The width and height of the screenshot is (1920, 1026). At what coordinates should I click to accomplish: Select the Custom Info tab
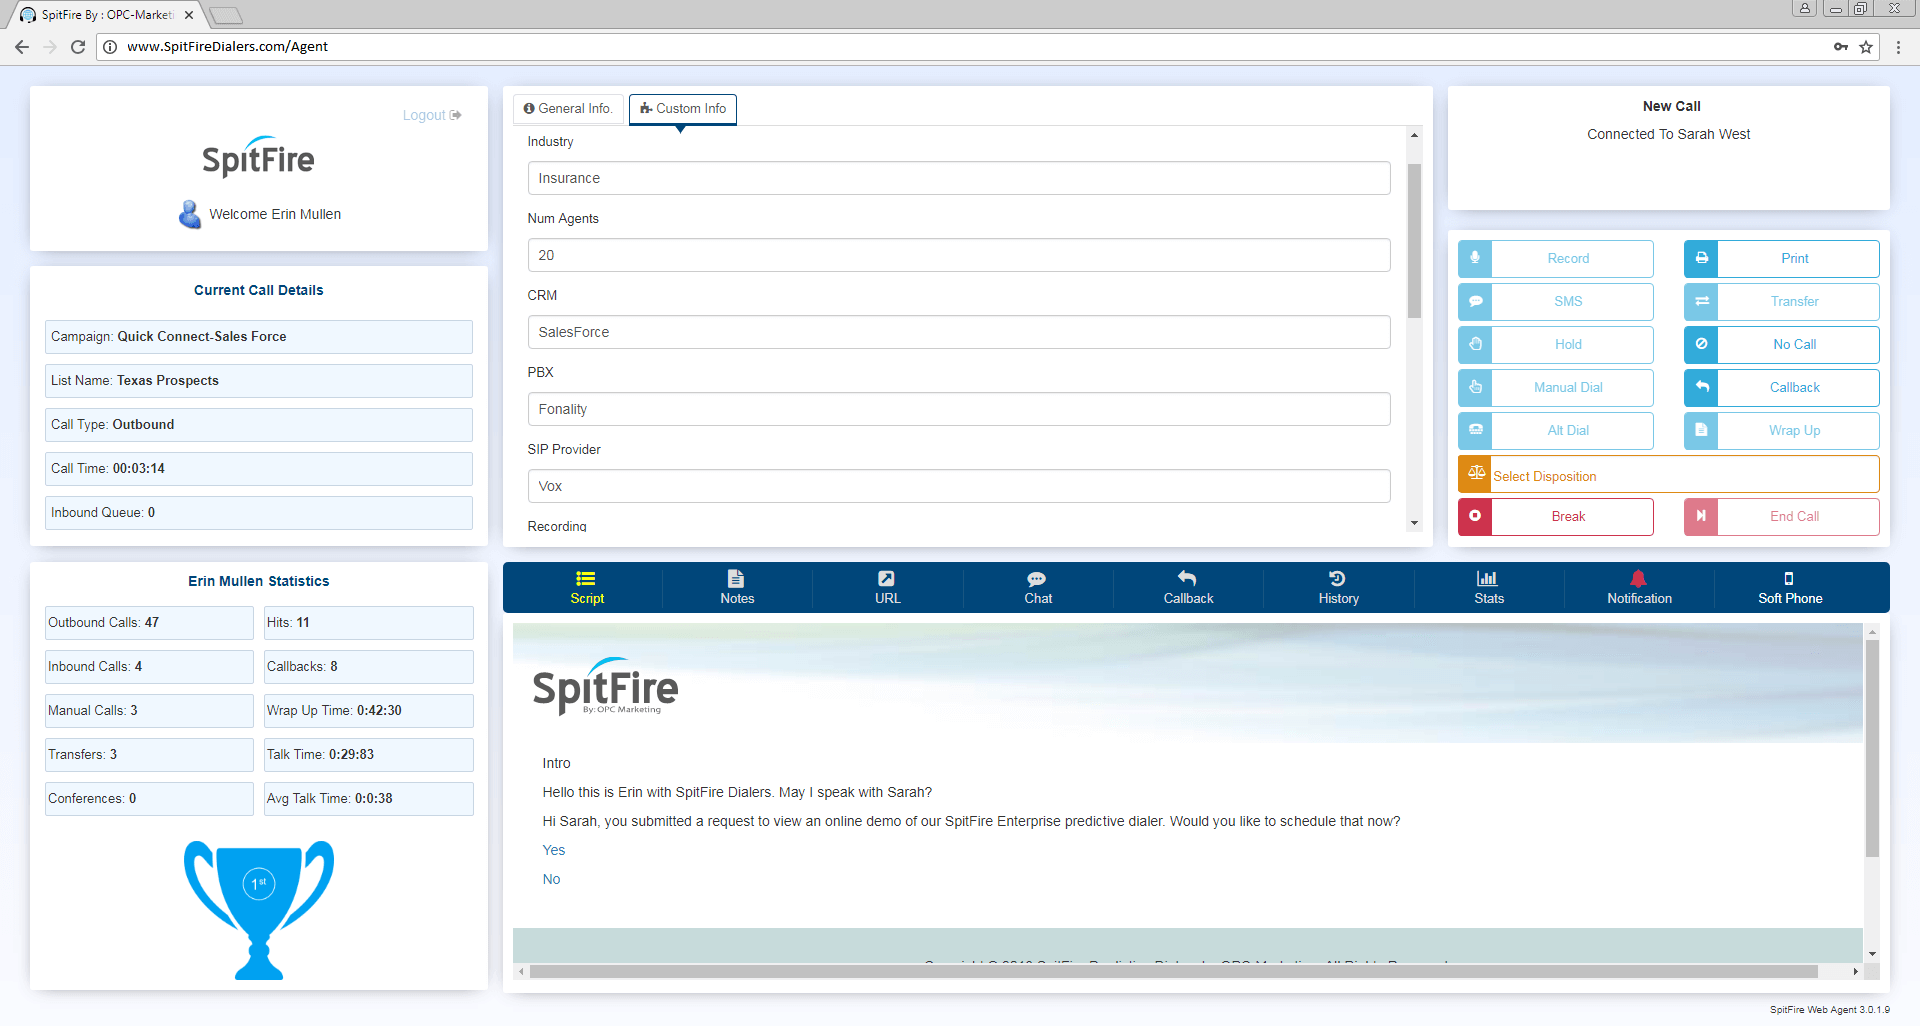click(x=683, y=109)
